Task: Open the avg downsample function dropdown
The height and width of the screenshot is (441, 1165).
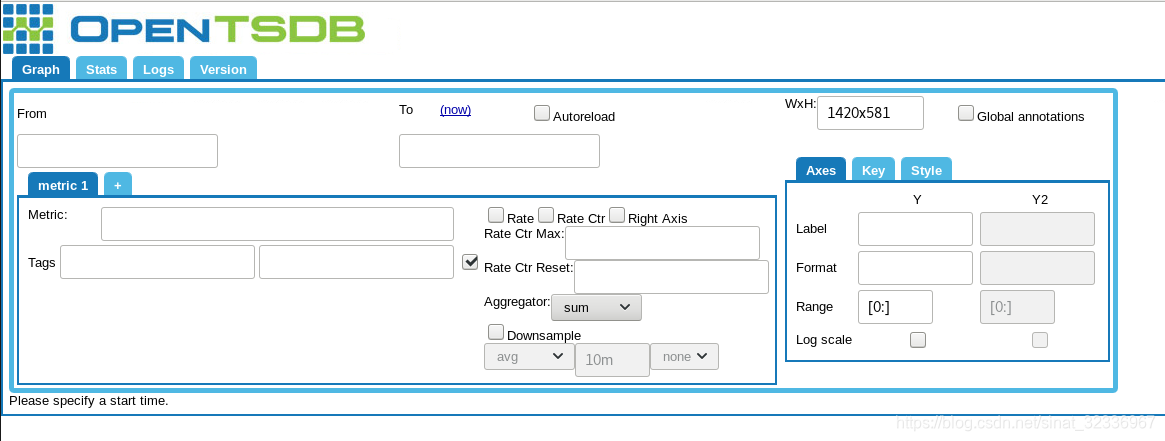Action: 529,356
